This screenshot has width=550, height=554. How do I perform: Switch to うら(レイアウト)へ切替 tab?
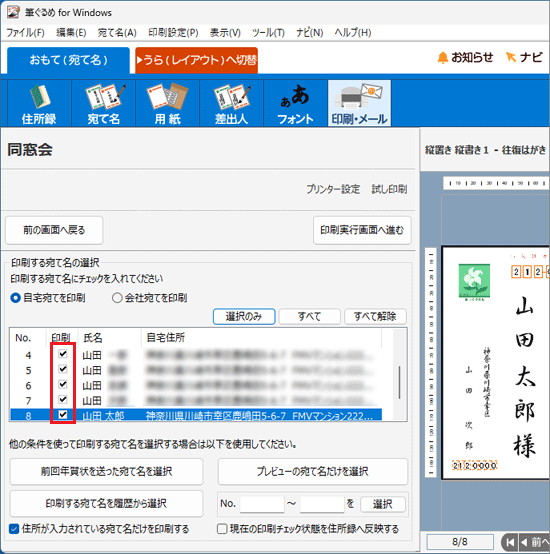pyautogui.click(x=196, y=60)
